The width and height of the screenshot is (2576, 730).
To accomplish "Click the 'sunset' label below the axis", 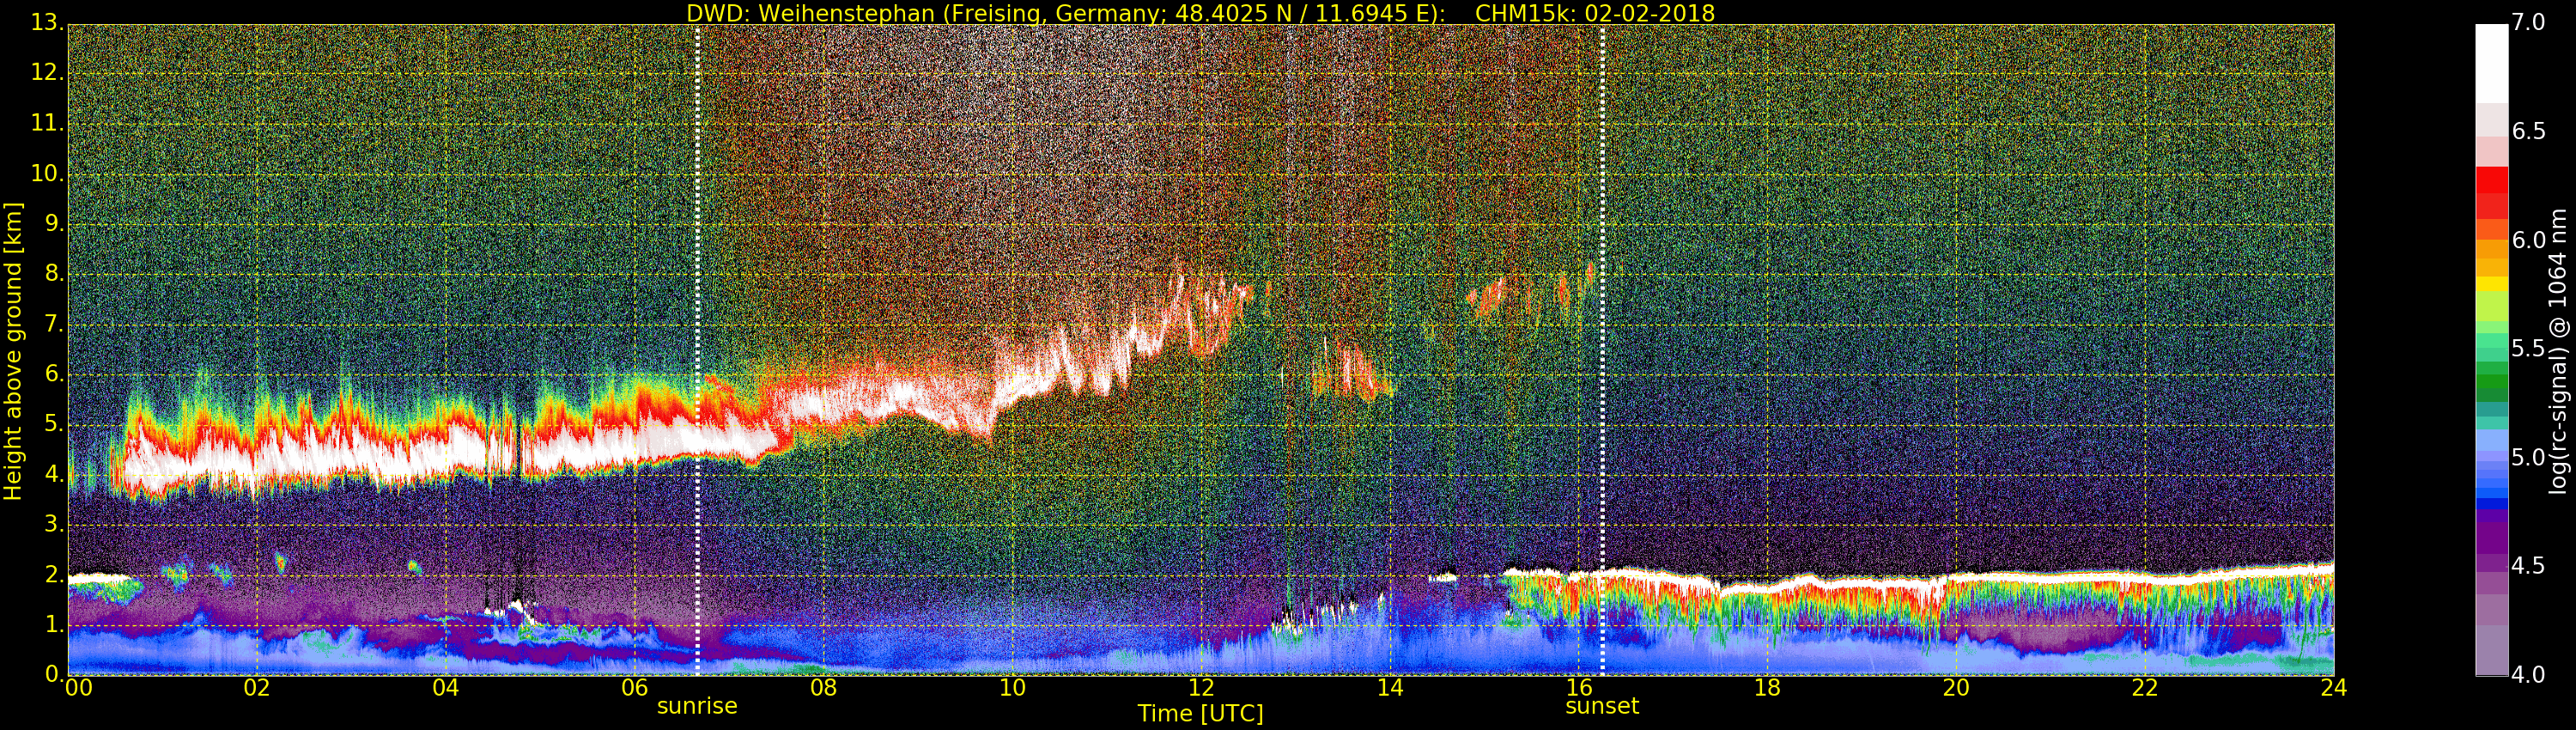I will tap(1602, 706).
